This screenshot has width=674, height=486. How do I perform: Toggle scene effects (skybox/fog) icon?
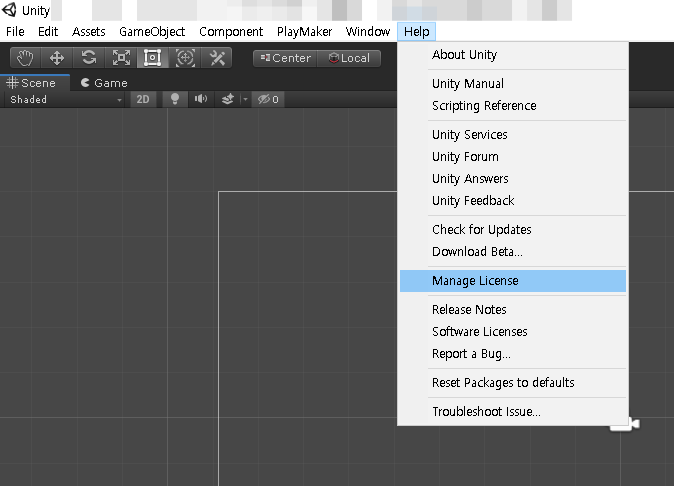227,99
